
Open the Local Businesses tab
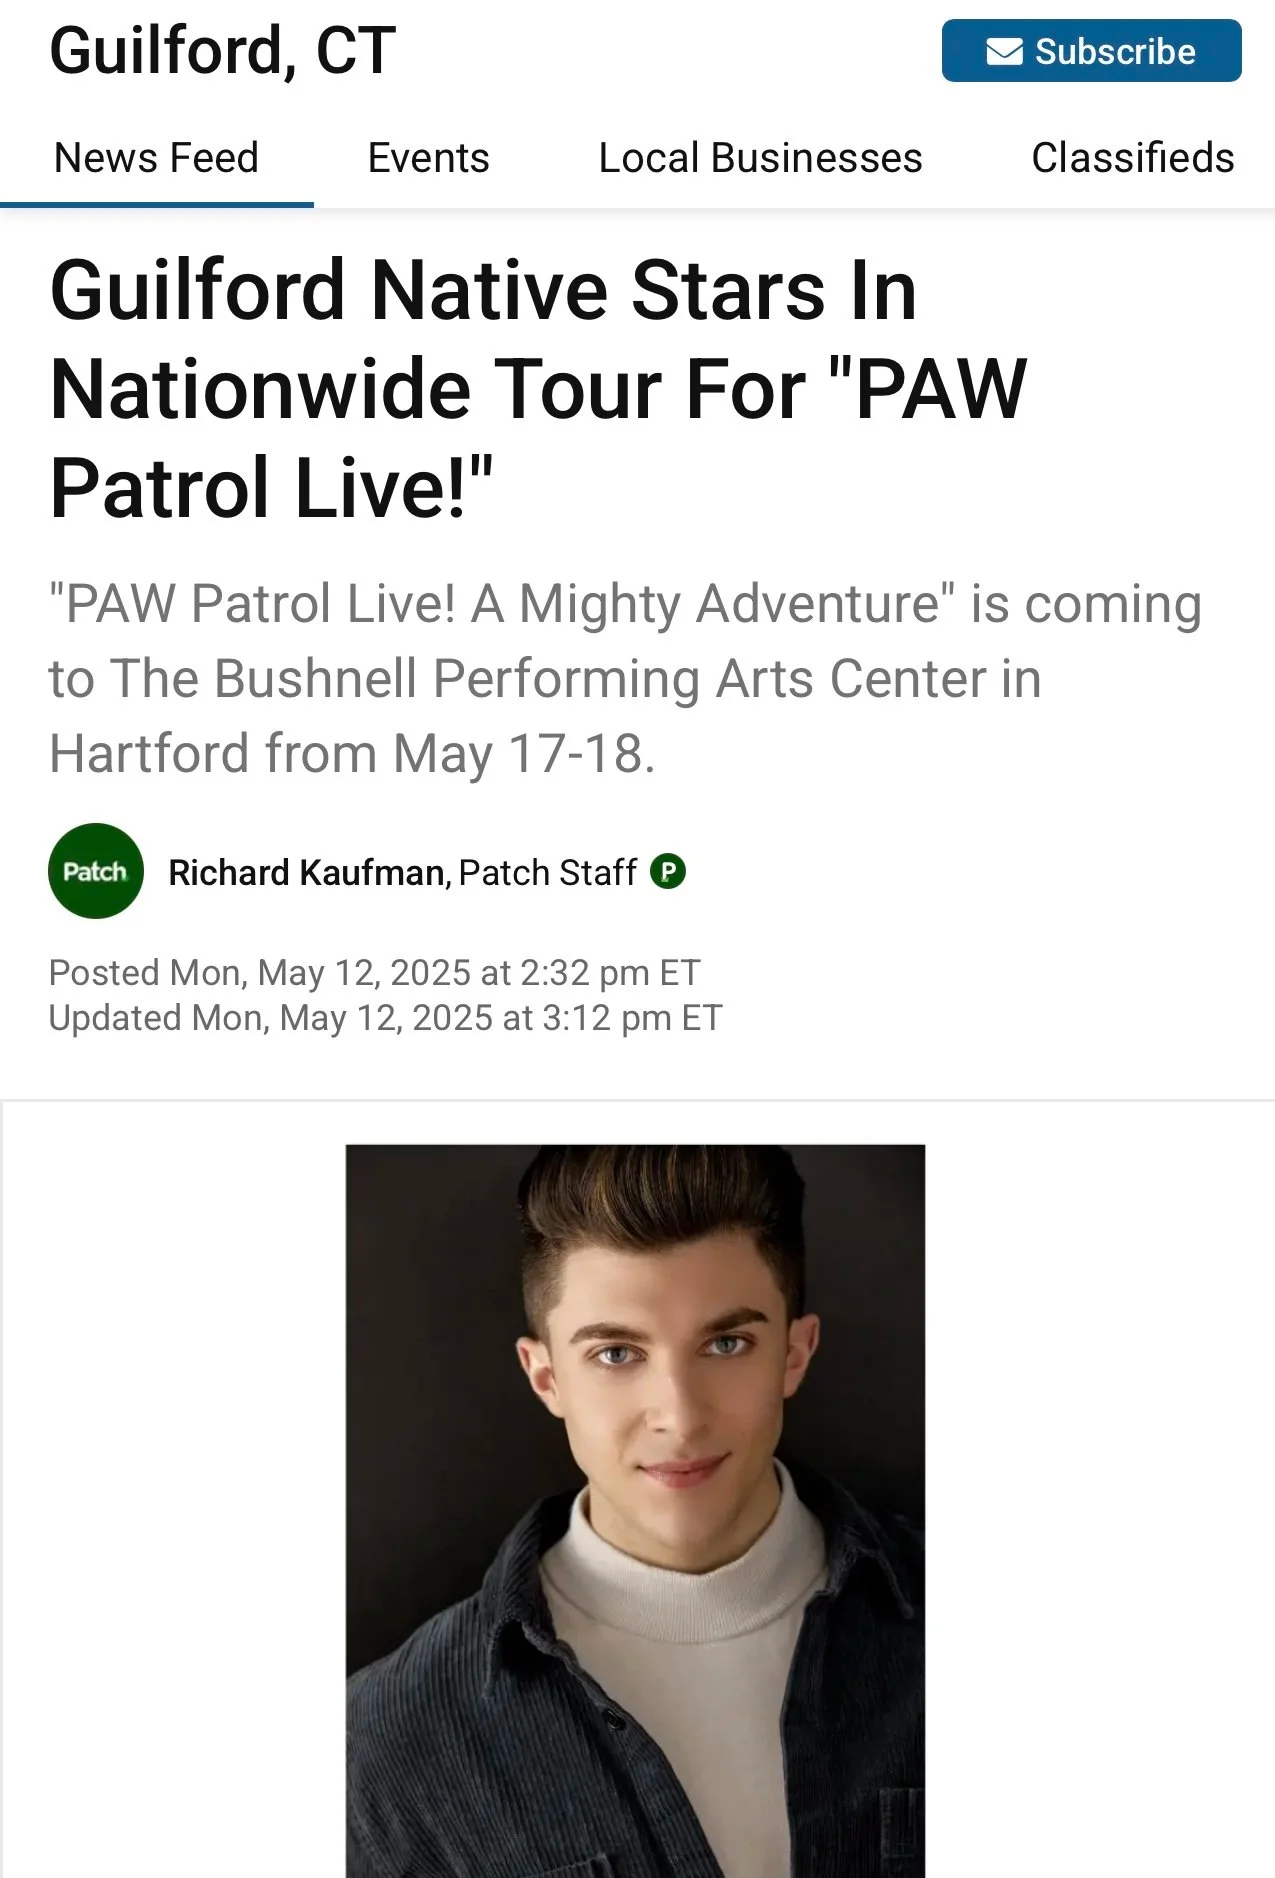760,158
